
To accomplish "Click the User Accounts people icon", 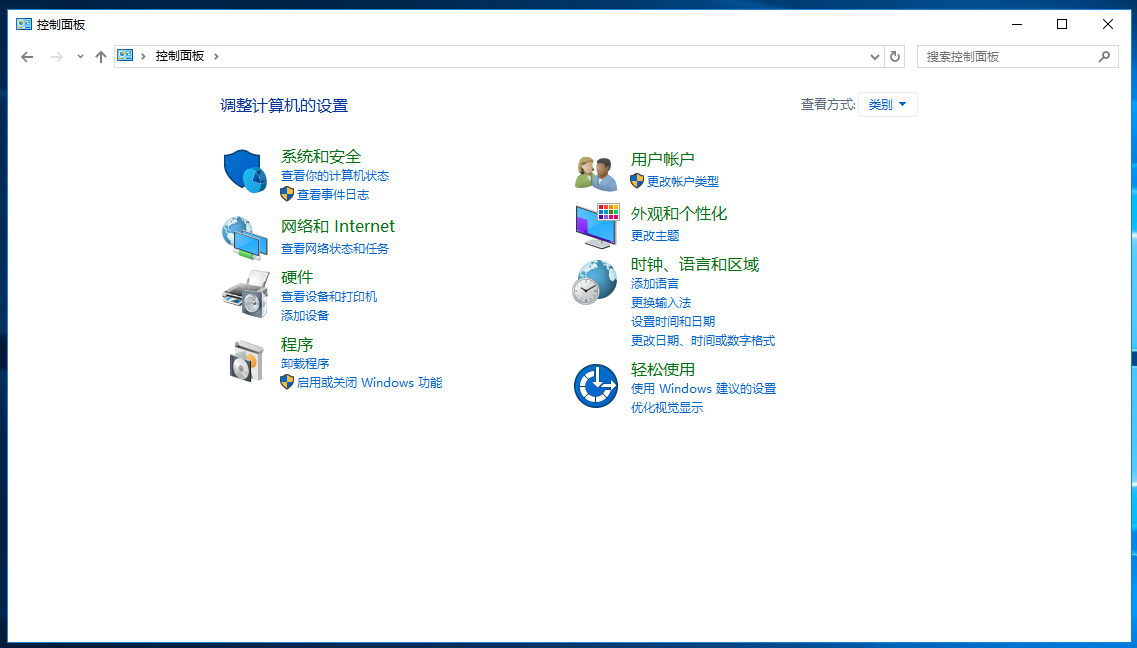I will (596, 173).
